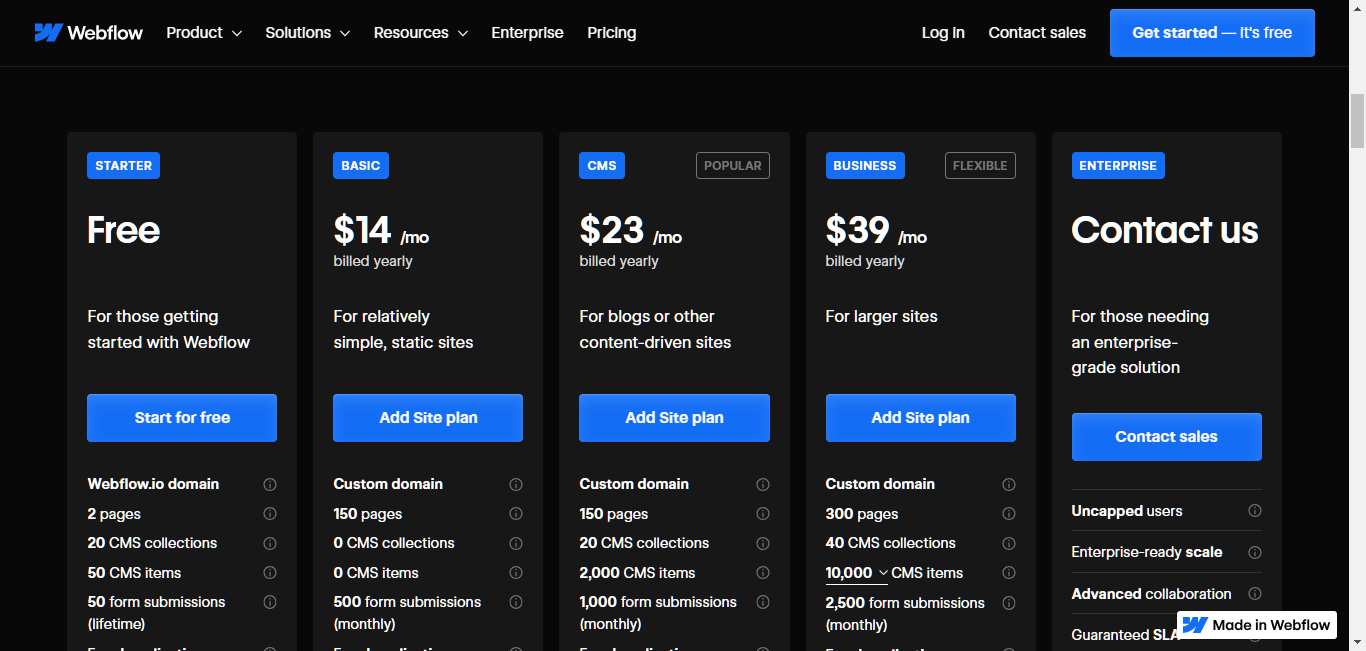Show info for Basic 500 form submissions
This screenshot has height=651, width=1366.
[516, 602]
